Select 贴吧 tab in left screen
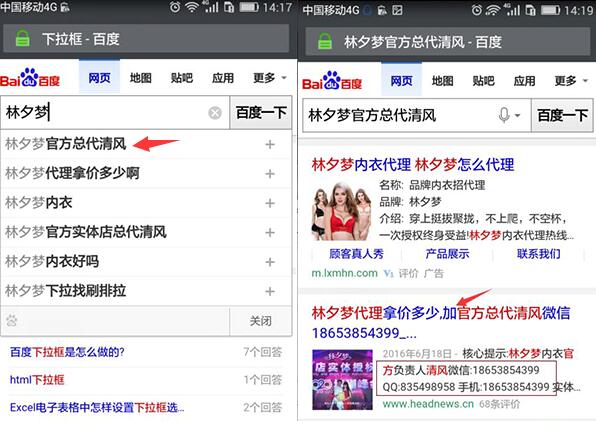The width and height of the screenshot is (596, 421). coord(182,78)
